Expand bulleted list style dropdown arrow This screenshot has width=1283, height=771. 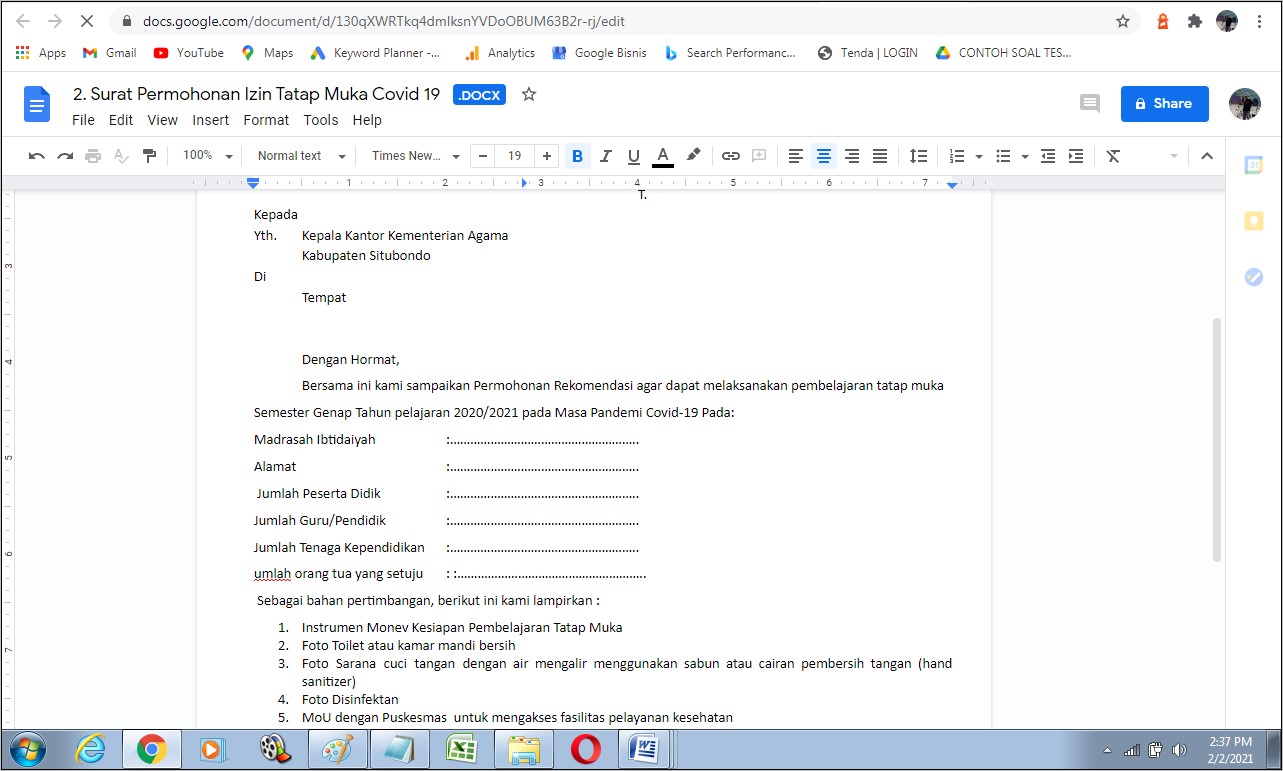[1025, 157]
